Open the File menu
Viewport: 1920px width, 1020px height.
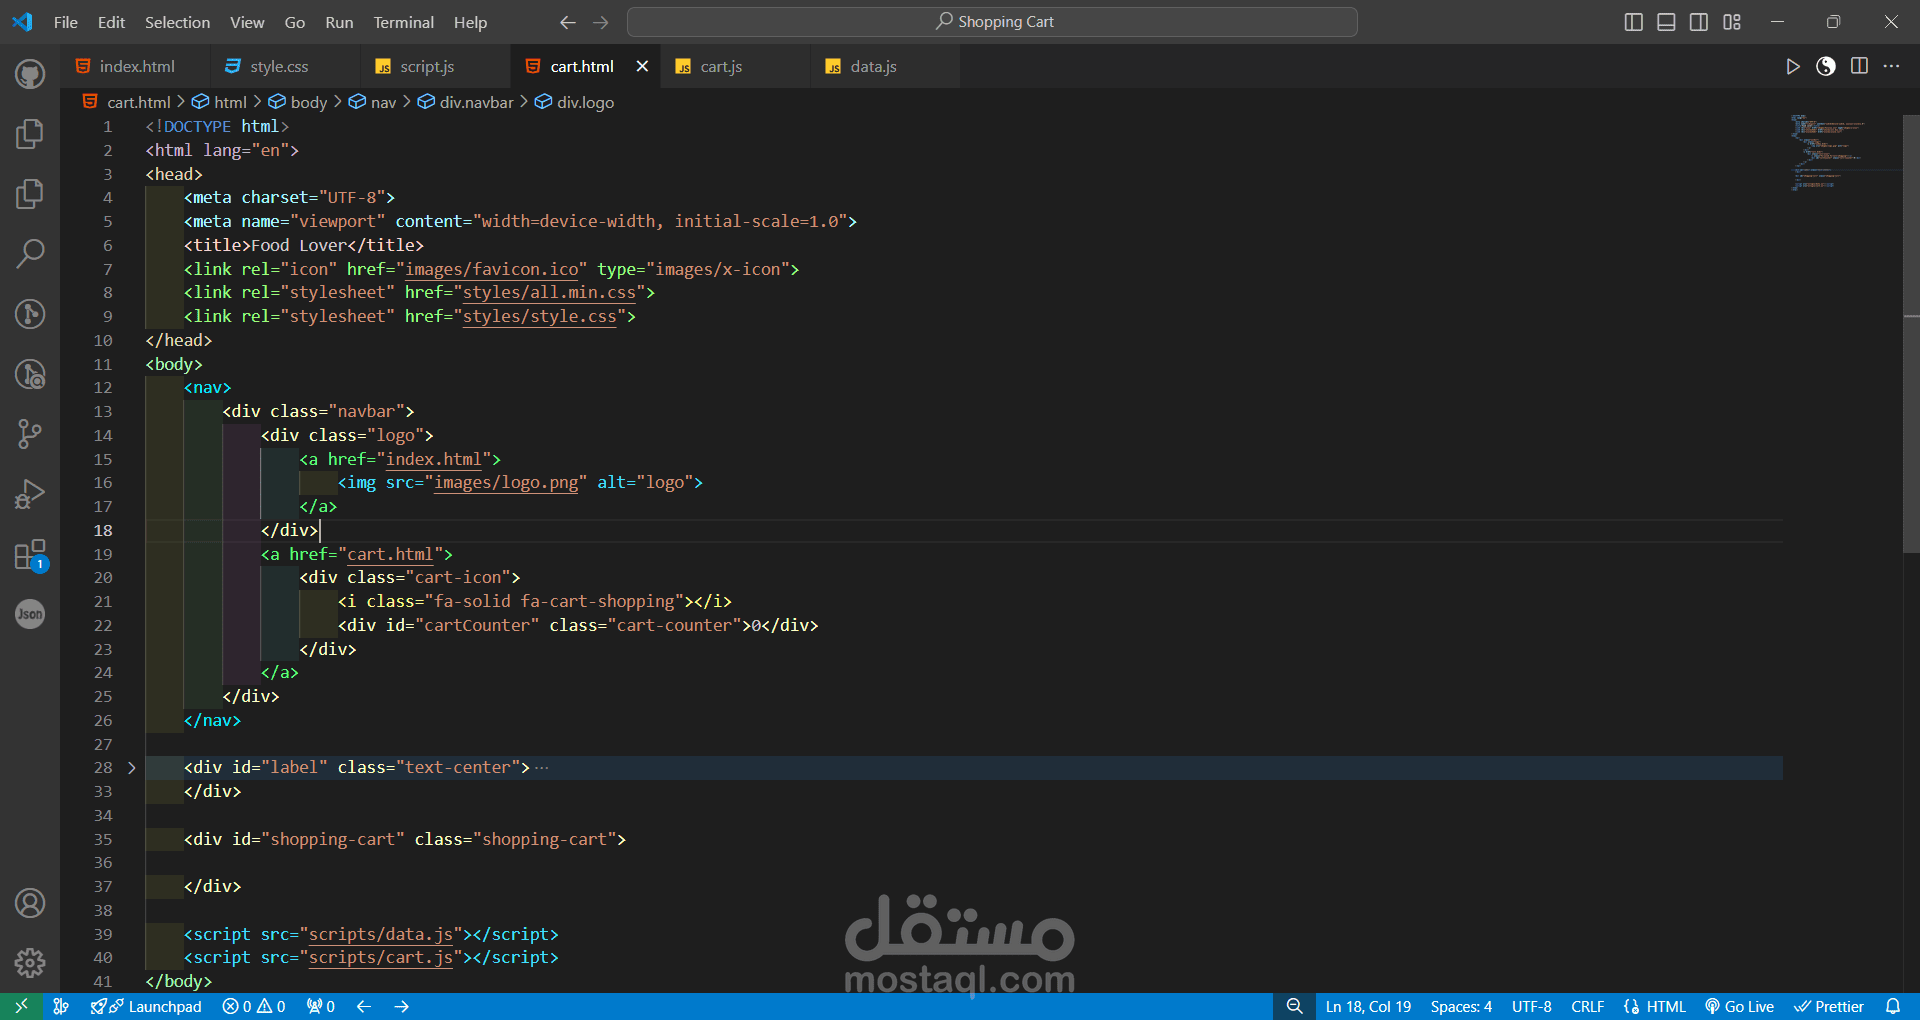(66, 22)
